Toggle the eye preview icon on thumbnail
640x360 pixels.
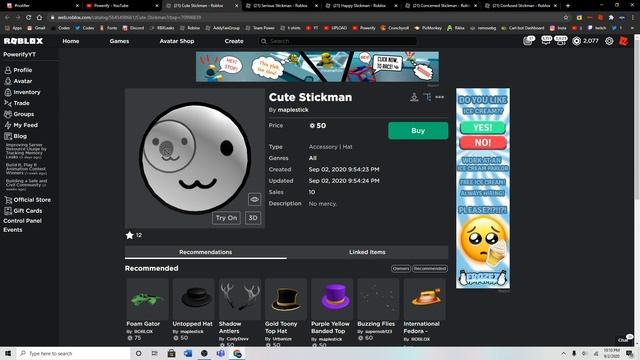click(254, 200)
